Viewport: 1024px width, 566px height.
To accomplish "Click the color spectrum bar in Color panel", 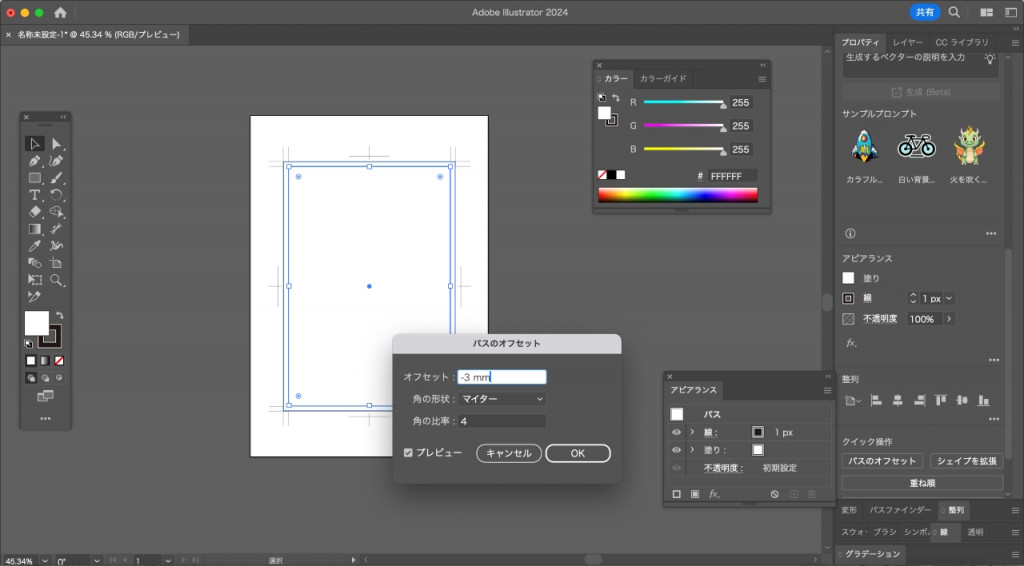I will [x=678, y=195].
